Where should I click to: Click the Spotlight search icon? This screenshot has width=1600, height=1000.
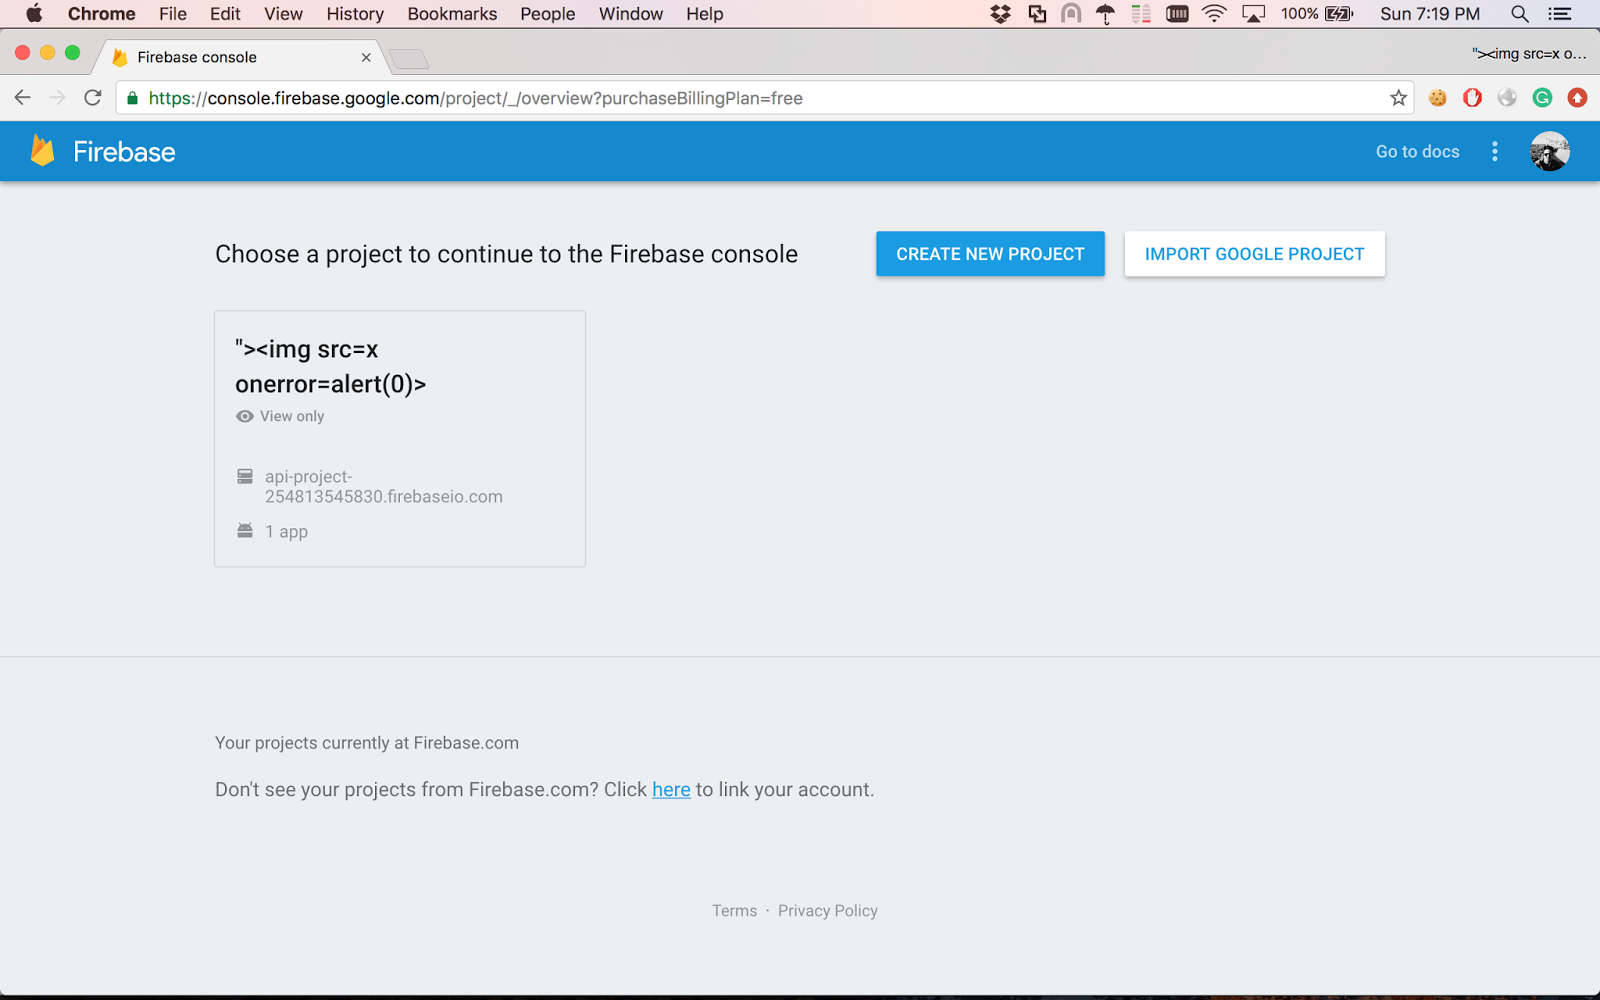pyautogui.click(x=1519, y=14)
